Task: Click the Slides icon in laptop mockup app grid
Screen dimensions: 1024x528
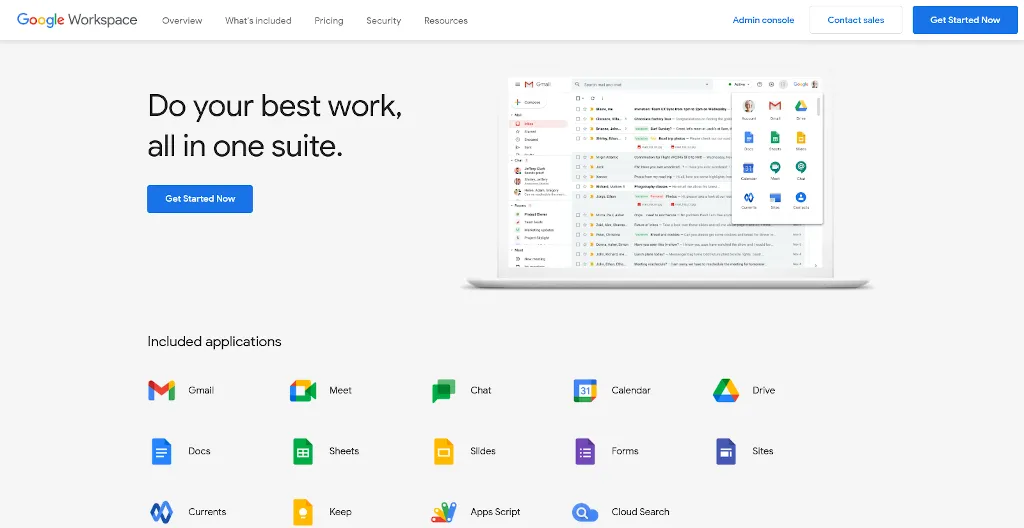Action: click(801, 137)
